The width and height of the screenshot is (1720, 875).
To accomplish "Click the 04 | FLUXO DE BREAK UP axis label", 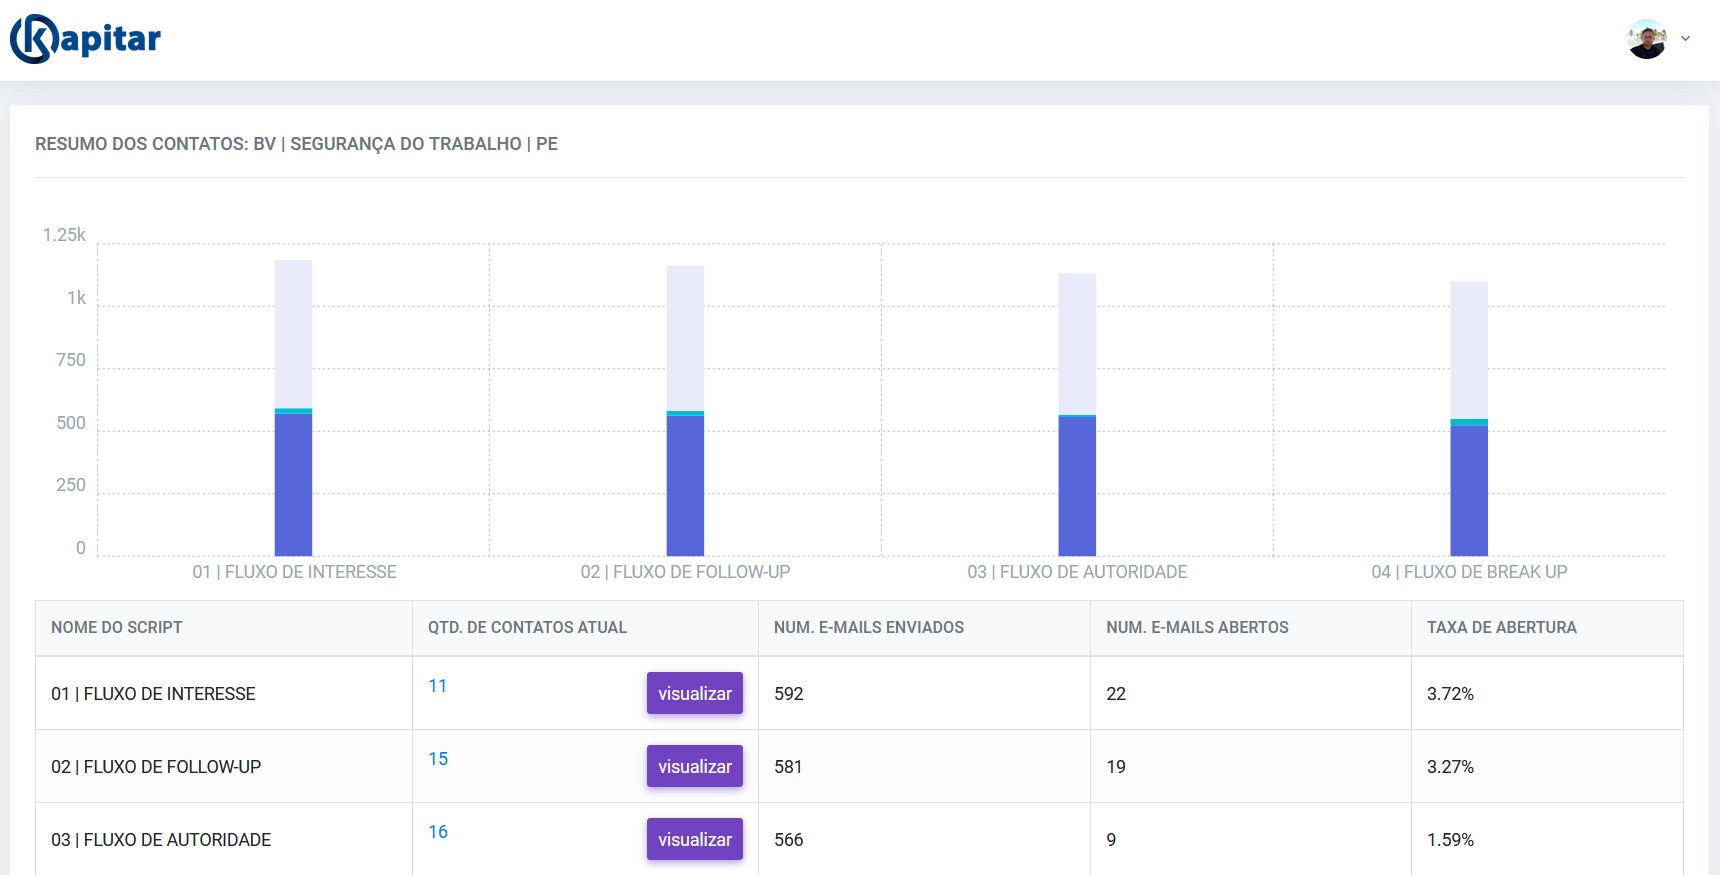I will click(1469, 572).
